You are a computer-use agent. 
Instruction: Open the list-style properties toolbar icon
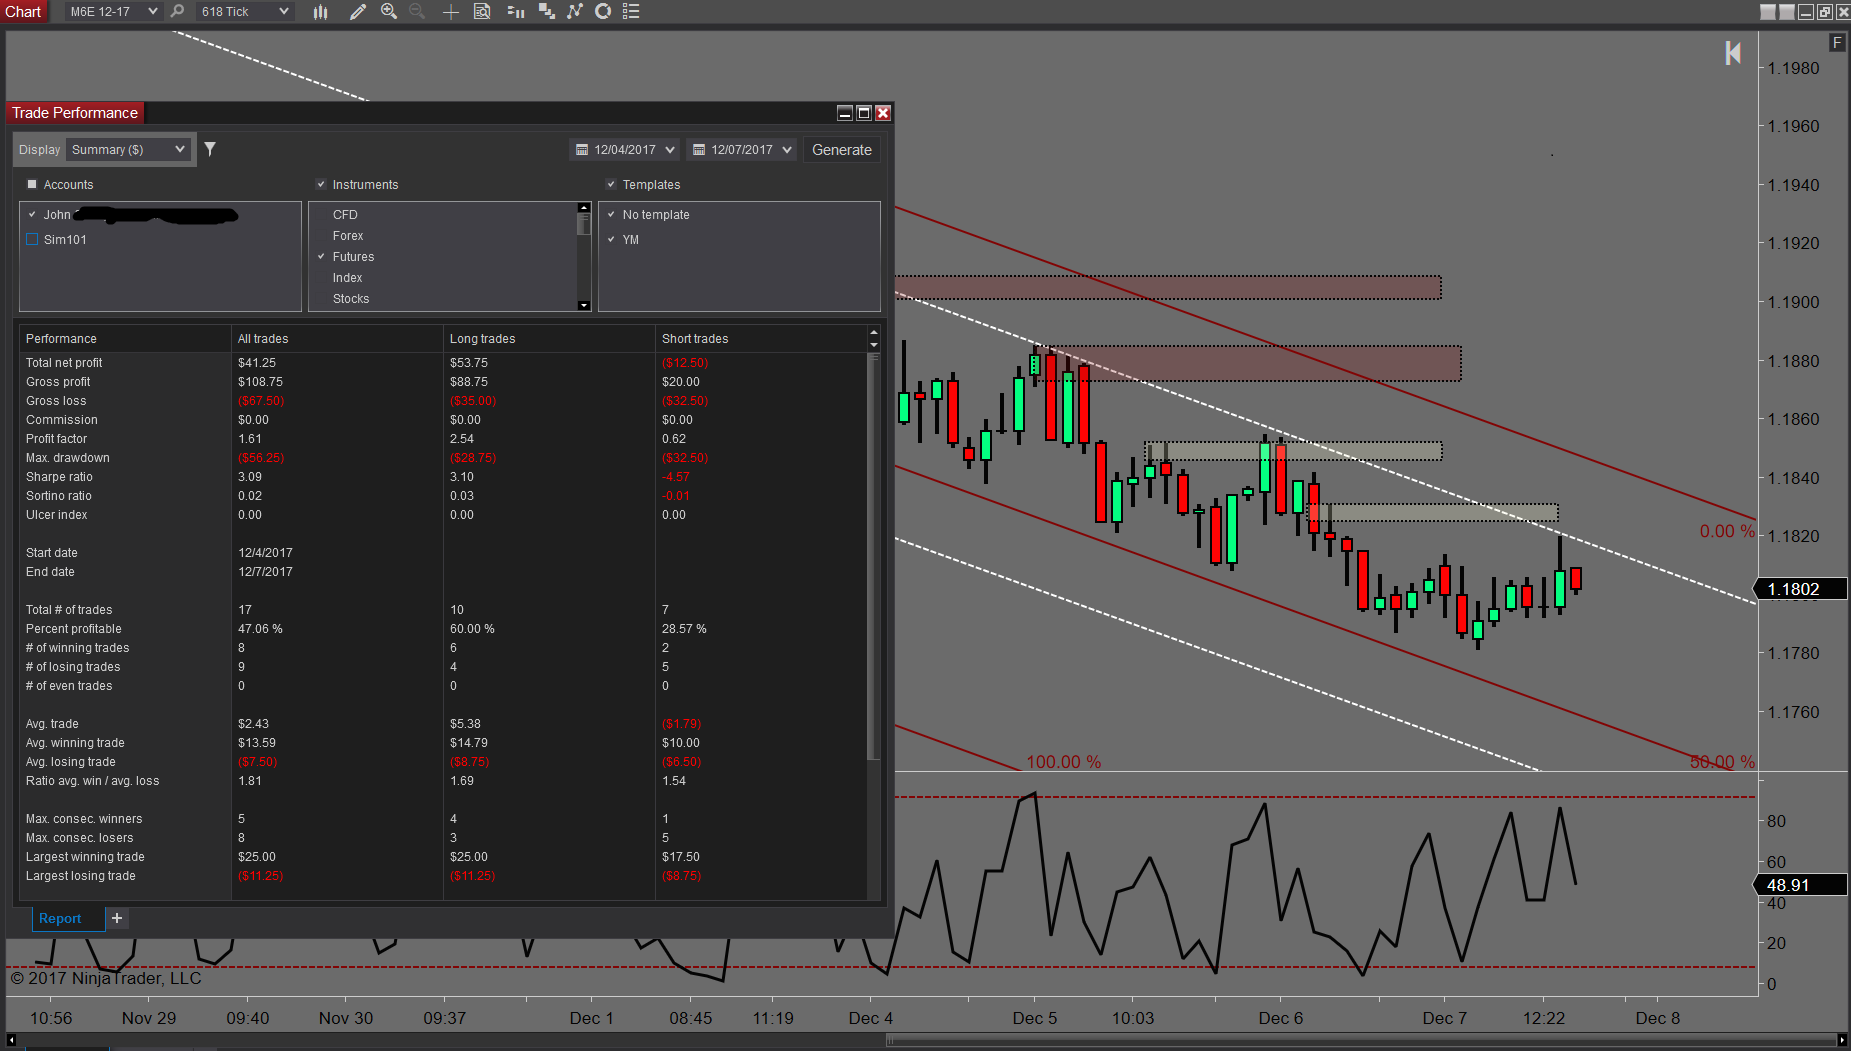point(631,11)
